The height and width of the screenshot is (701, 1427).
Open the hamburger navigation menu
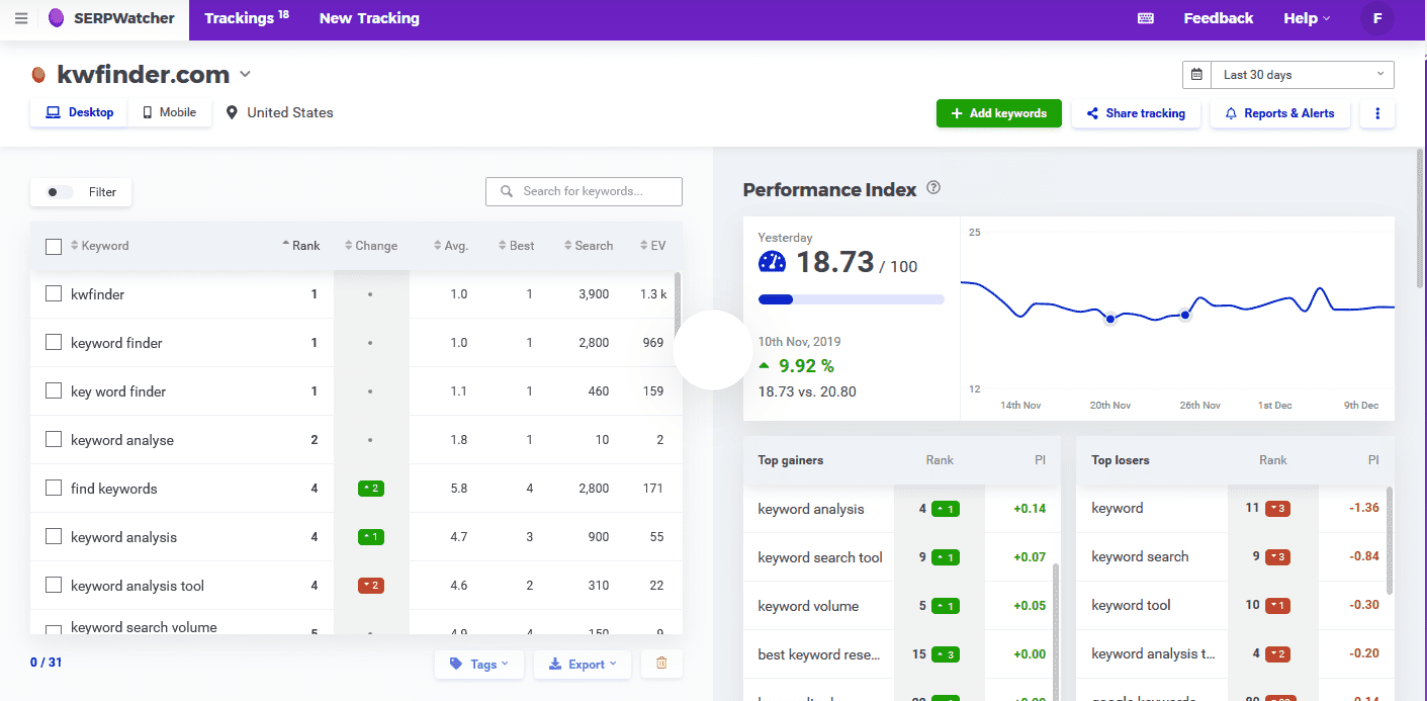point(20,19)
